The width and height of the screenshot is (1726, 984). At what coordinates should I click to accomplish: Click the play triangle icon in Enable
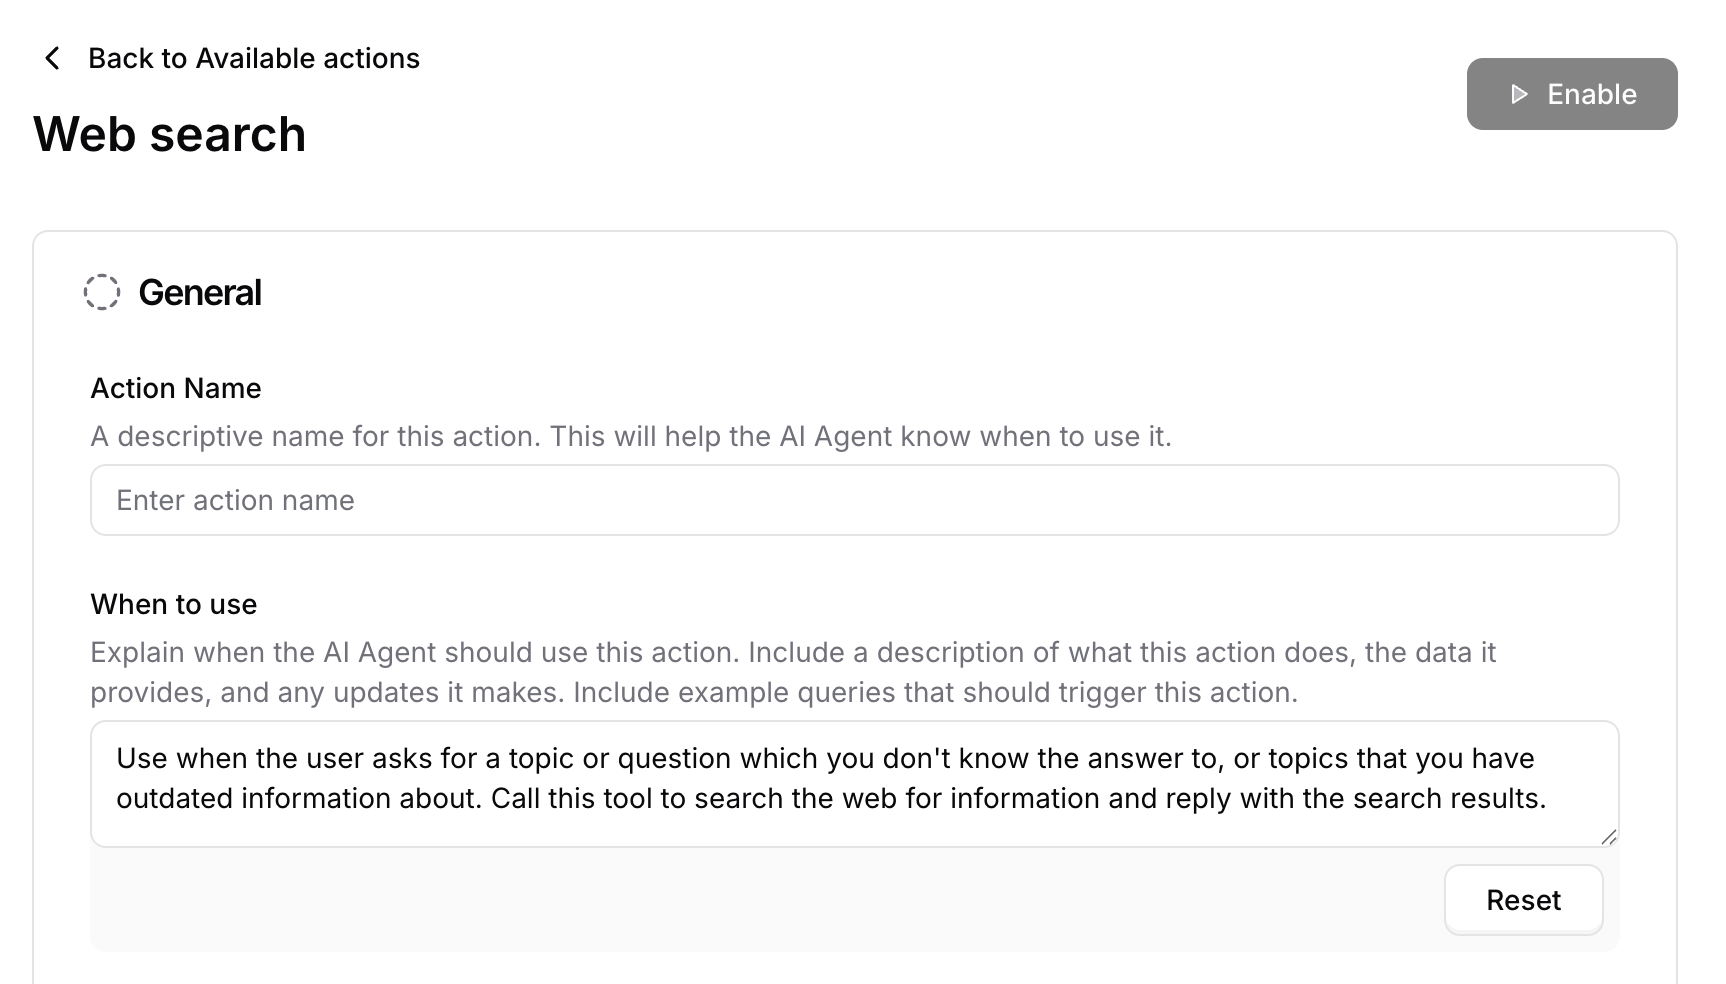[1519, 94]
